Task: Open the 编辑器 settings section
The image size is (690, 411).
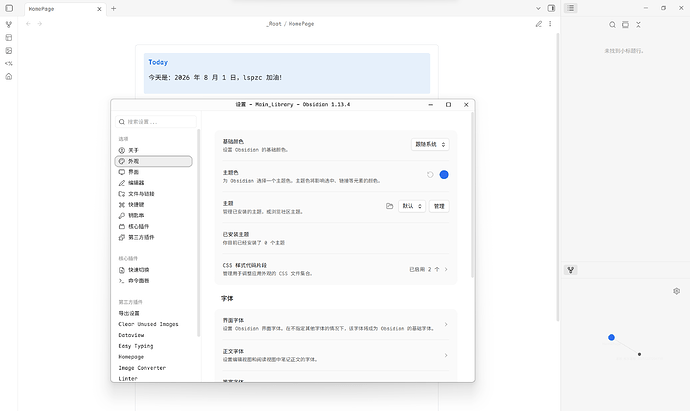Action: (x=154, y=183)
